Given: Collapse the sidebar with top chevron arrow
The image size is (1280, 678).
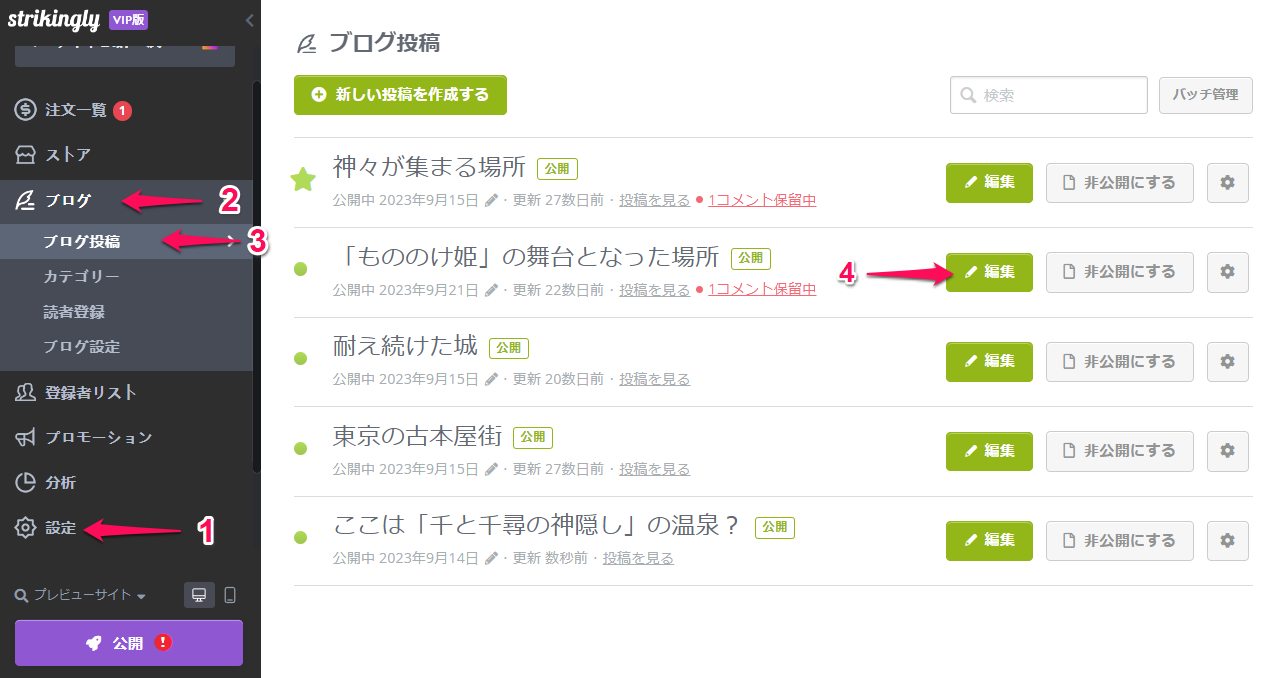Looking at the screenshot, I should pyautogui.click(x=249, y=20).
